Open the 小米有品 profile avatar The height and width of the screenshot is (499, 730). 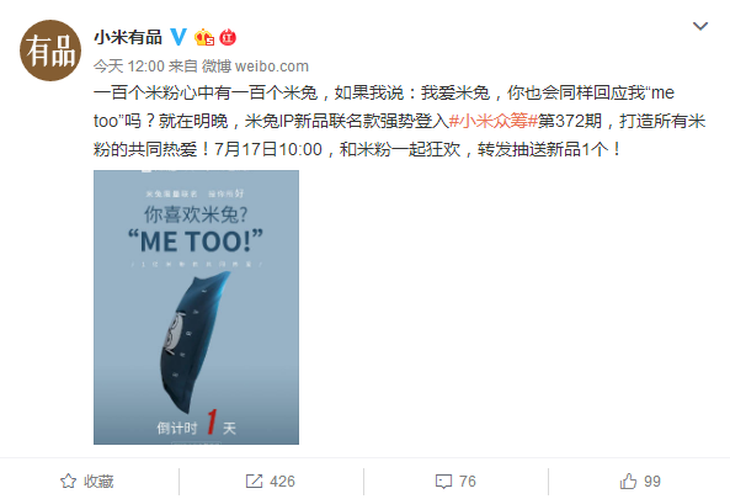(50, 50)
